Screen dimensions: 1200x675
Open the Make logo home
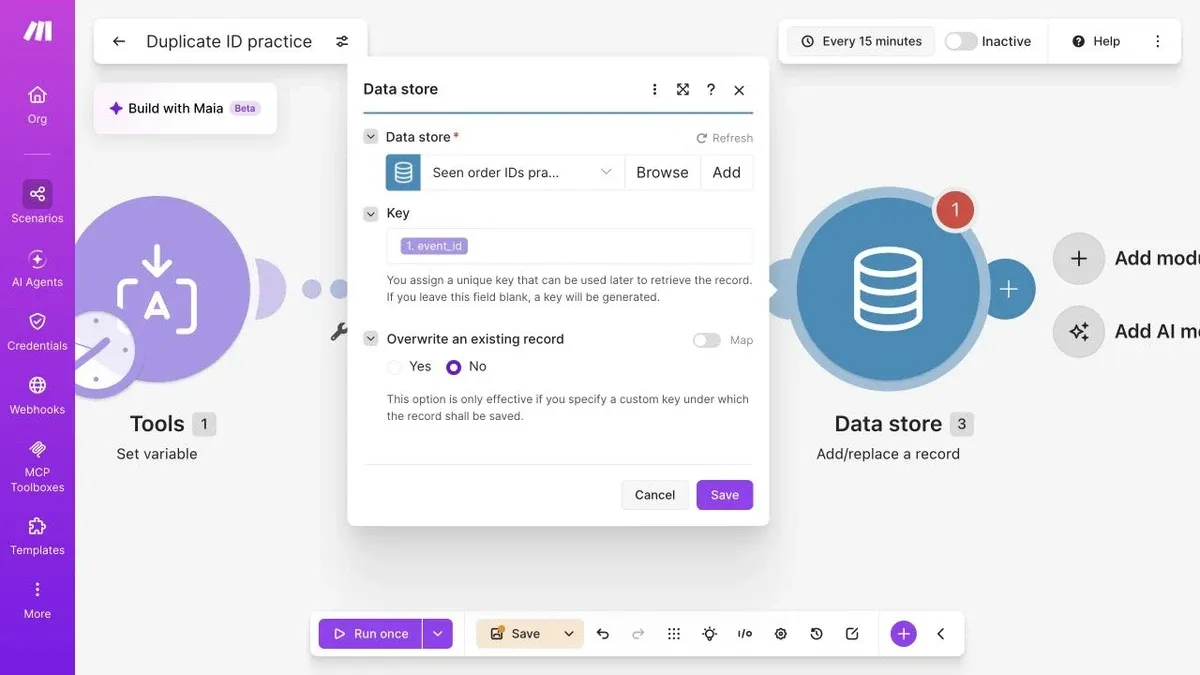[37, 31]
